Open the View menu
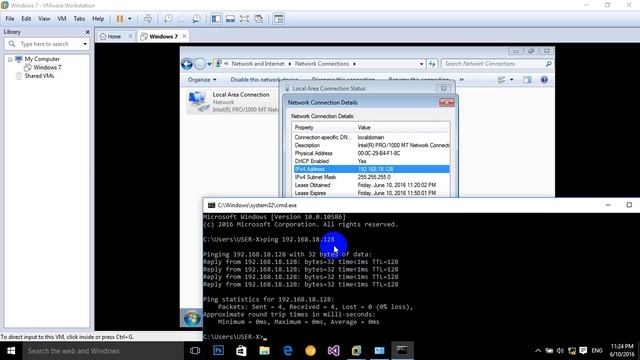The image size is (640, 360). tap(44, 19)
